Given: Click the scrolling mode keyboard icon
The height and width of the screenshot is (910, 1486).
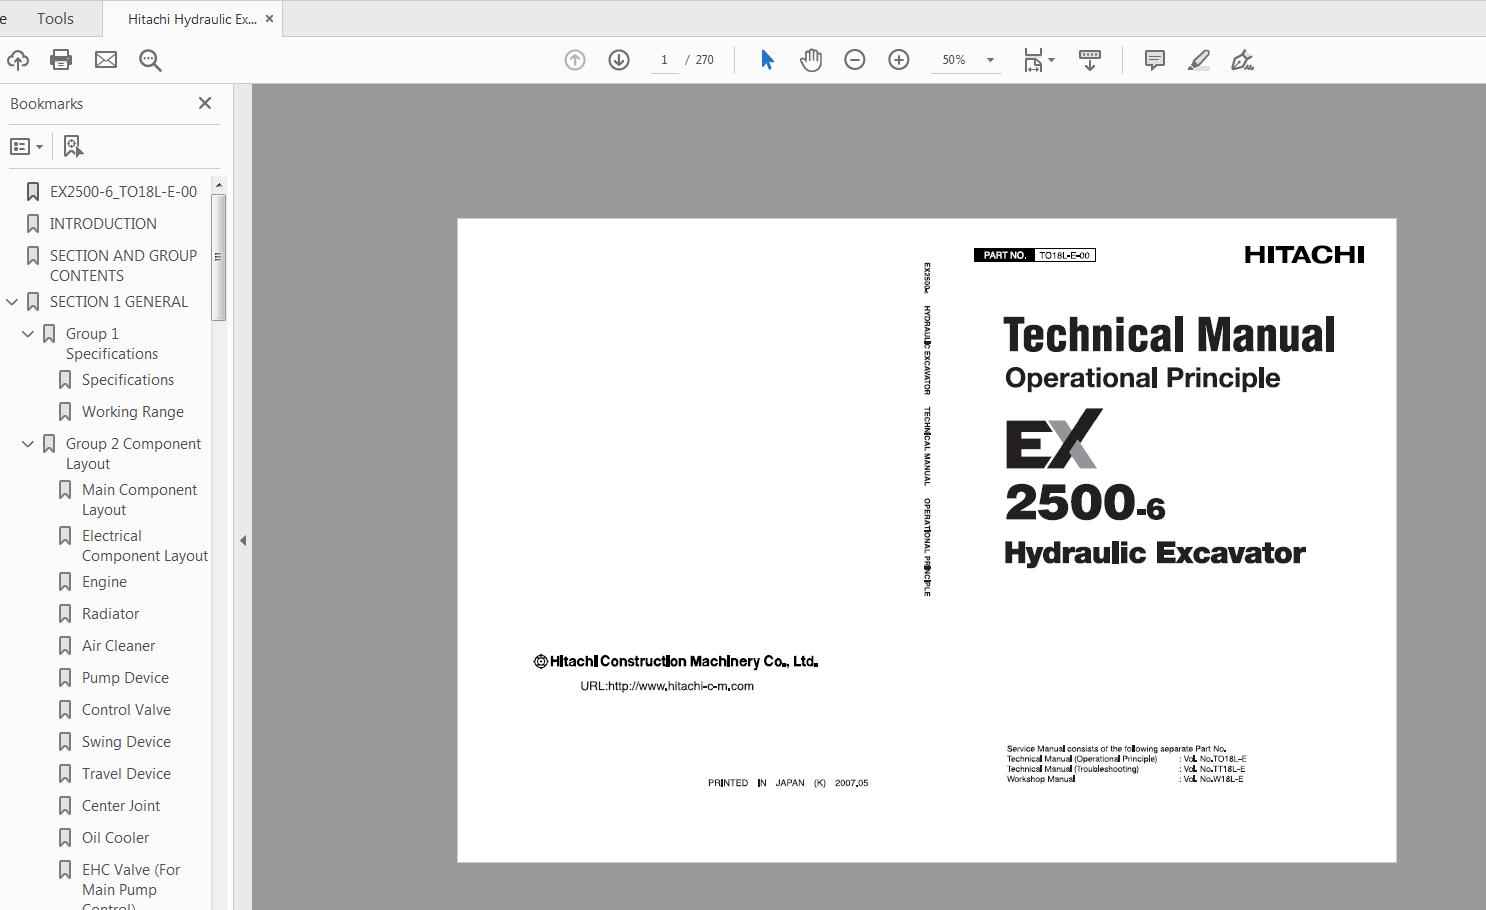Looking at the screenshot, I should (x=1090, y=60).
